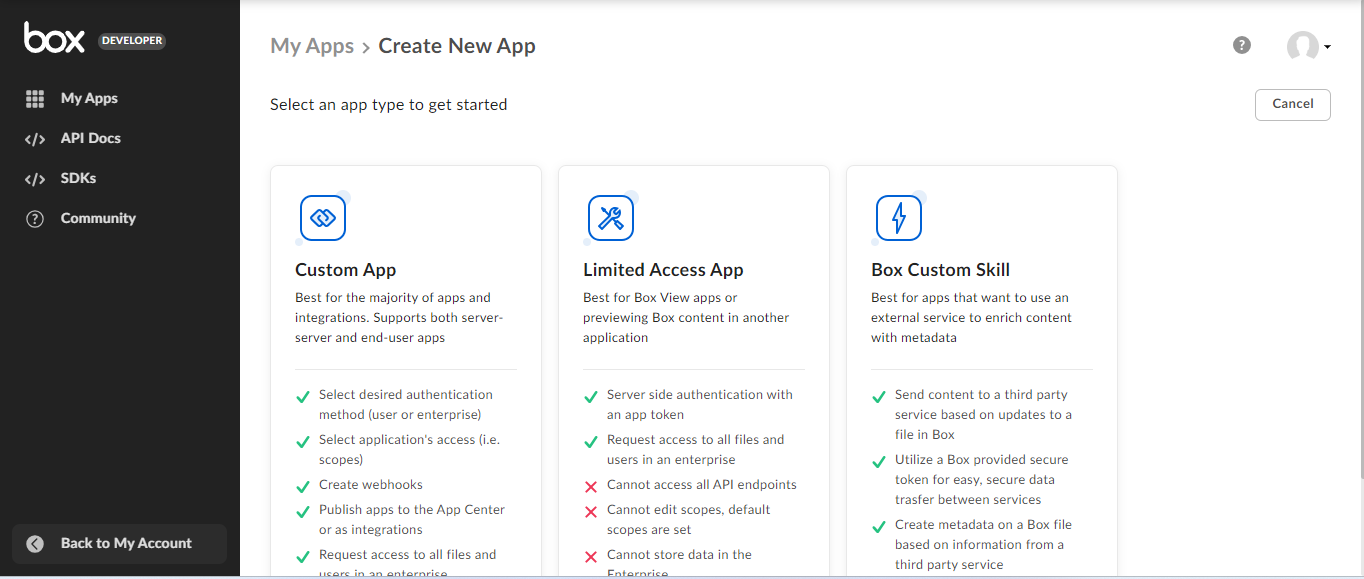Go to API Docs in sidebar

(x=90, y=139)
